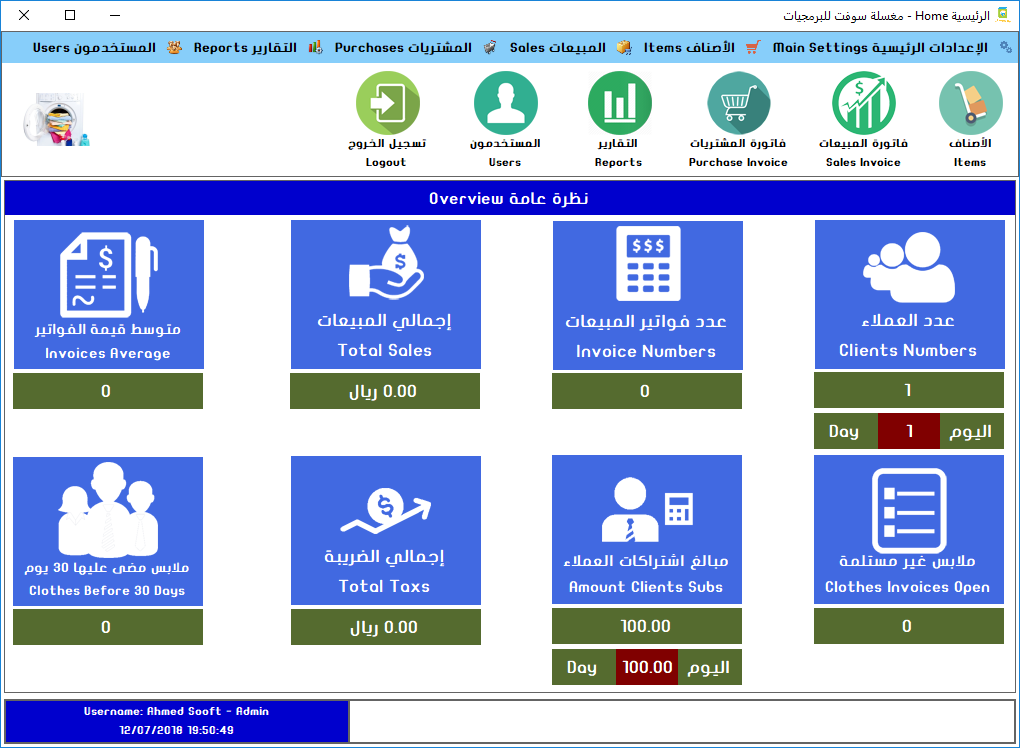
Task: Click the Amount Clients Subs tile
Action: (646, 530)
